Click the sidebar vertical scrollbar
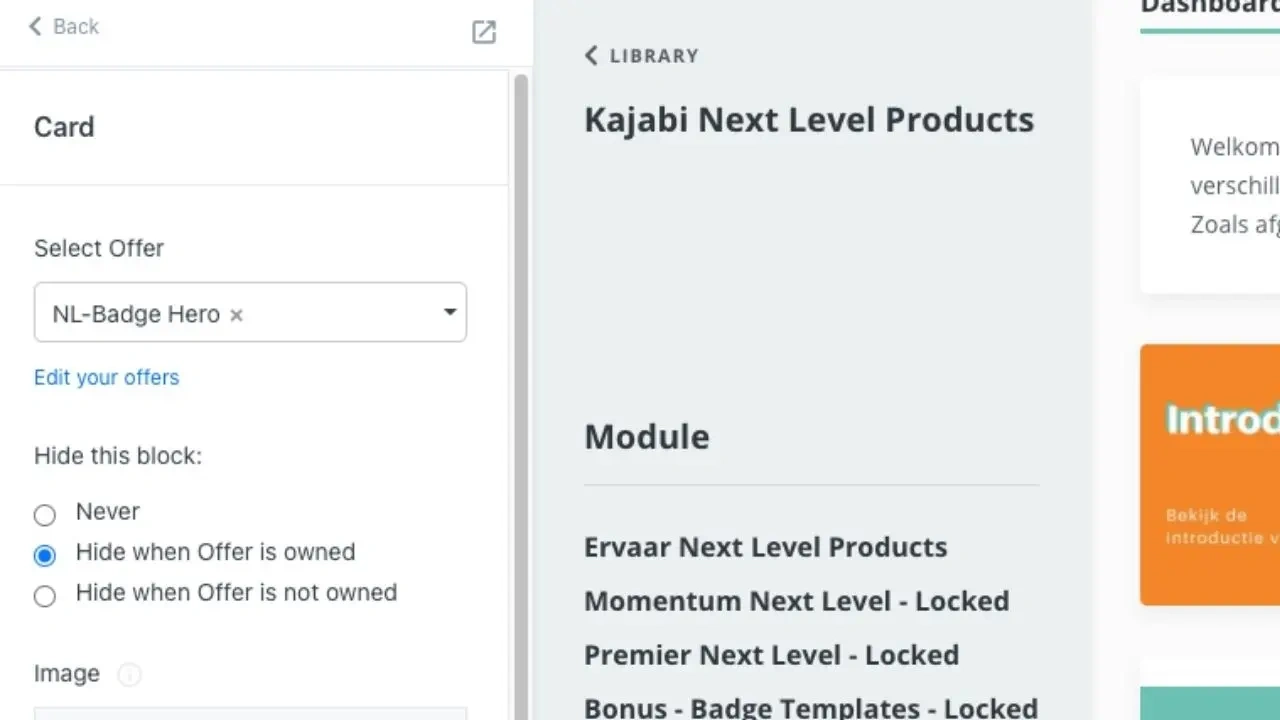The width and height of the screenshot is (1280, 720). (520, 400)
